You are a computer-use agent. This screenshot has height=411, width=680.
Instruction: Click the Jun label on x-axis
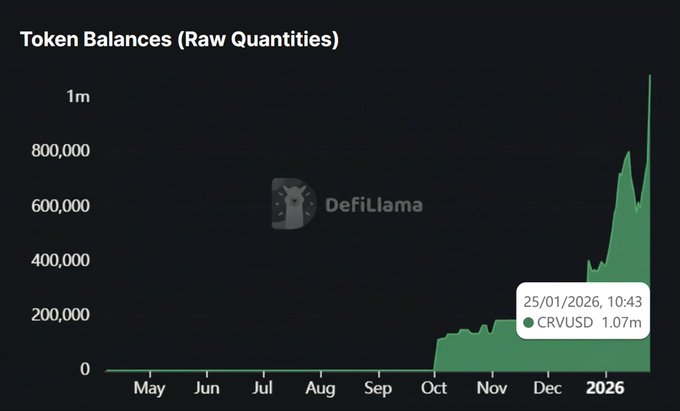point(206,387)
